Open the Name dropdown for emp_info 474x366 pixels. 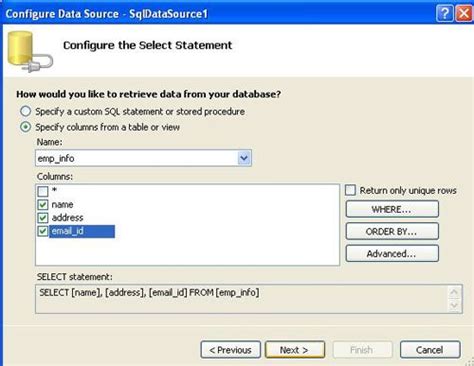(244, 158)
